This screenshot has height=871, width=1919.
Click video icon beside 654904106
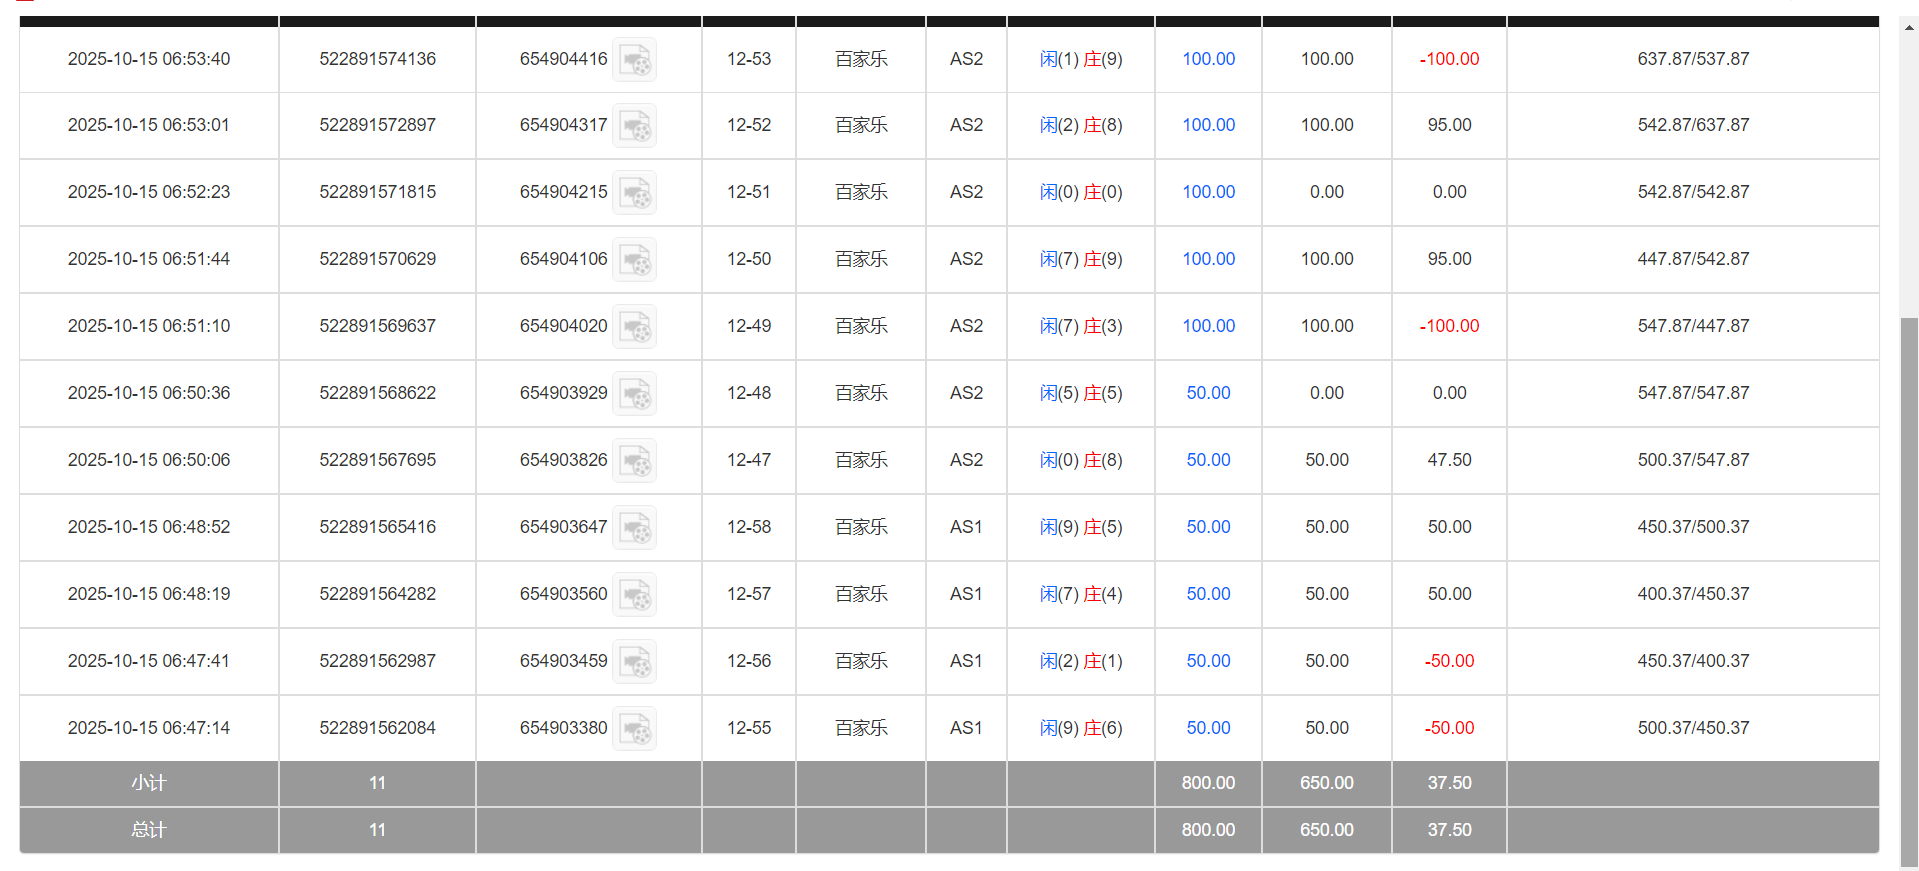(x=634, y=260)
